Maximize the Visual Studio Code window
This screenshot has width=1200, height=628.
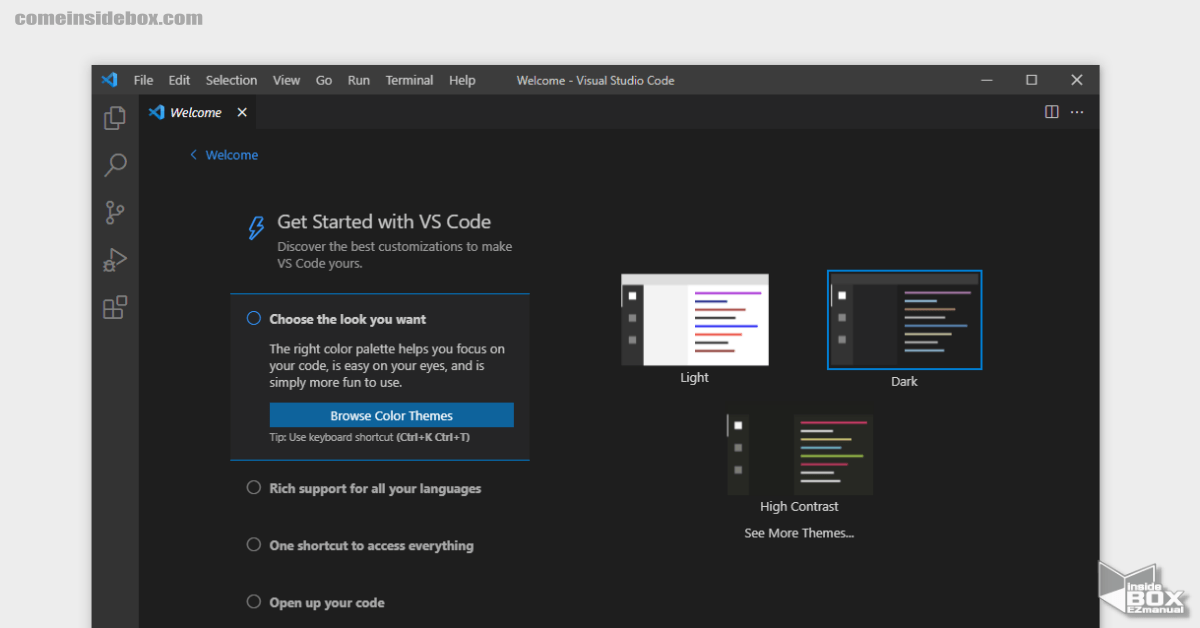(1031, 80)
